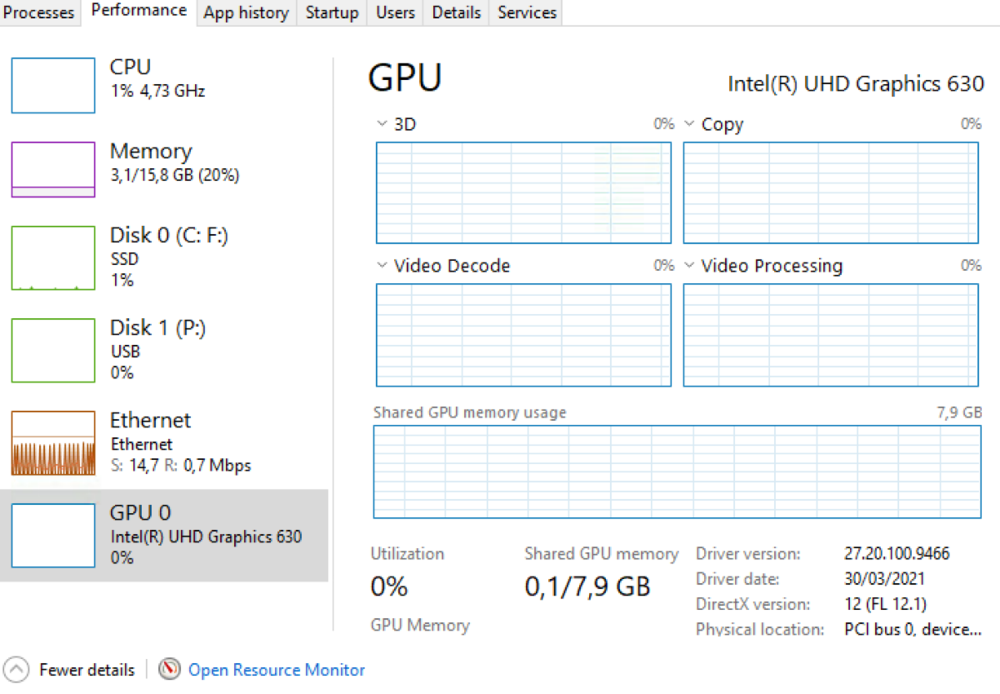This screenshot has height=694, width=1000.
Task: Open the Copy graph engine dropdown
Action: 689,124
